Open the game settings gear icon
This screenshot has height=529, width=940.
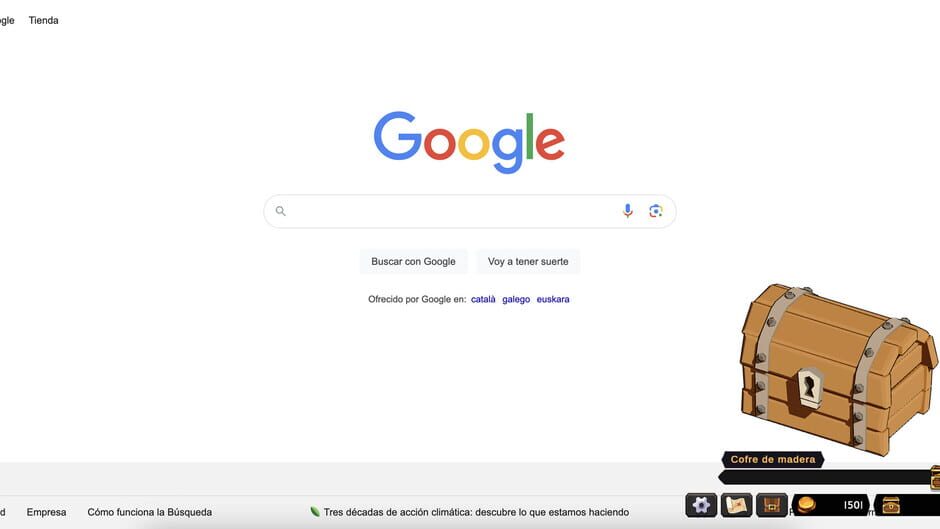[x=701, y=505]
